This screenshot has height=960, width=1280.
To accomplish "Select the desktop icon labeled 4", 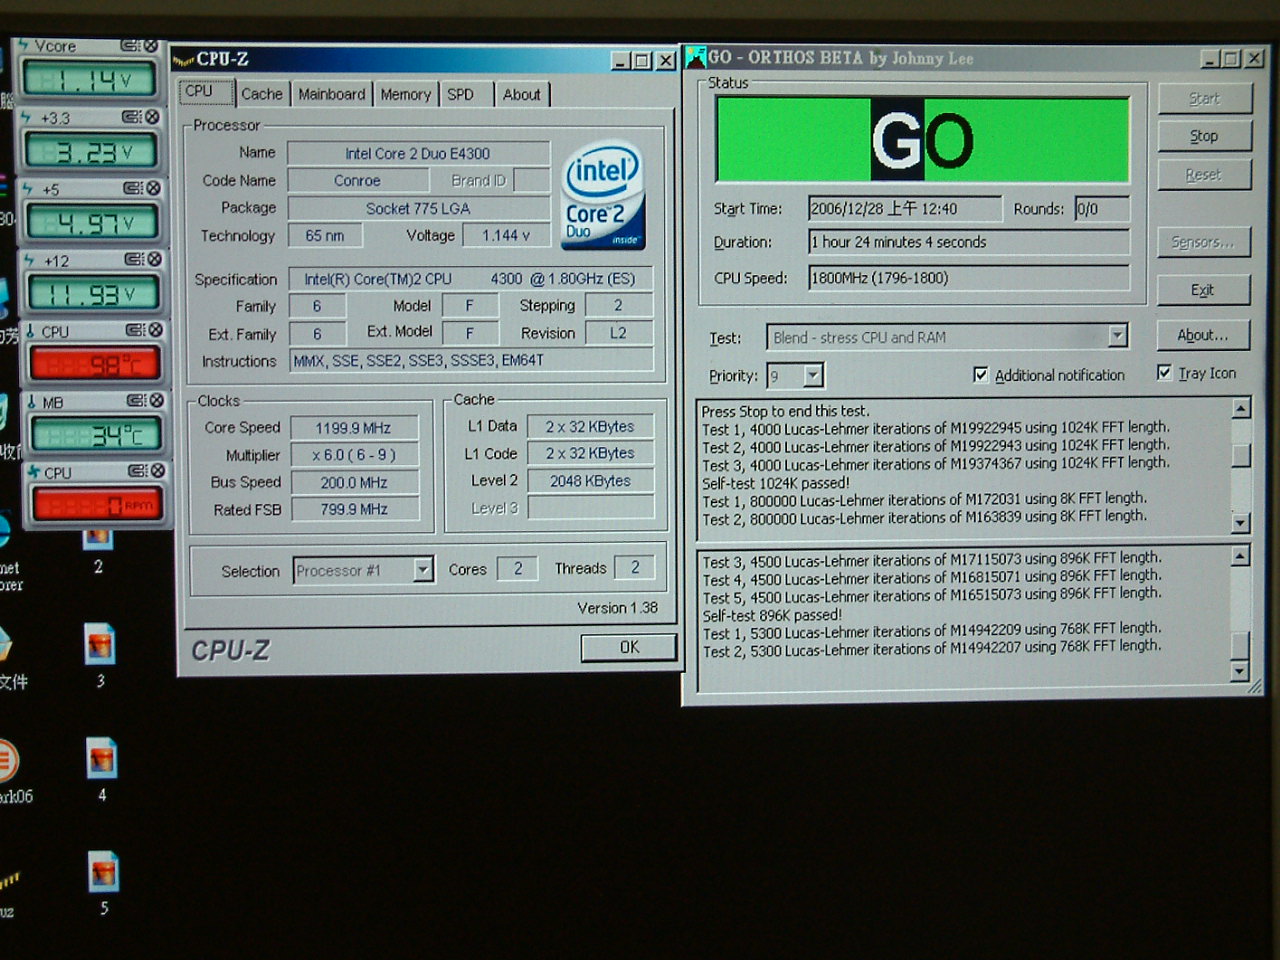I will pos(101,770).
